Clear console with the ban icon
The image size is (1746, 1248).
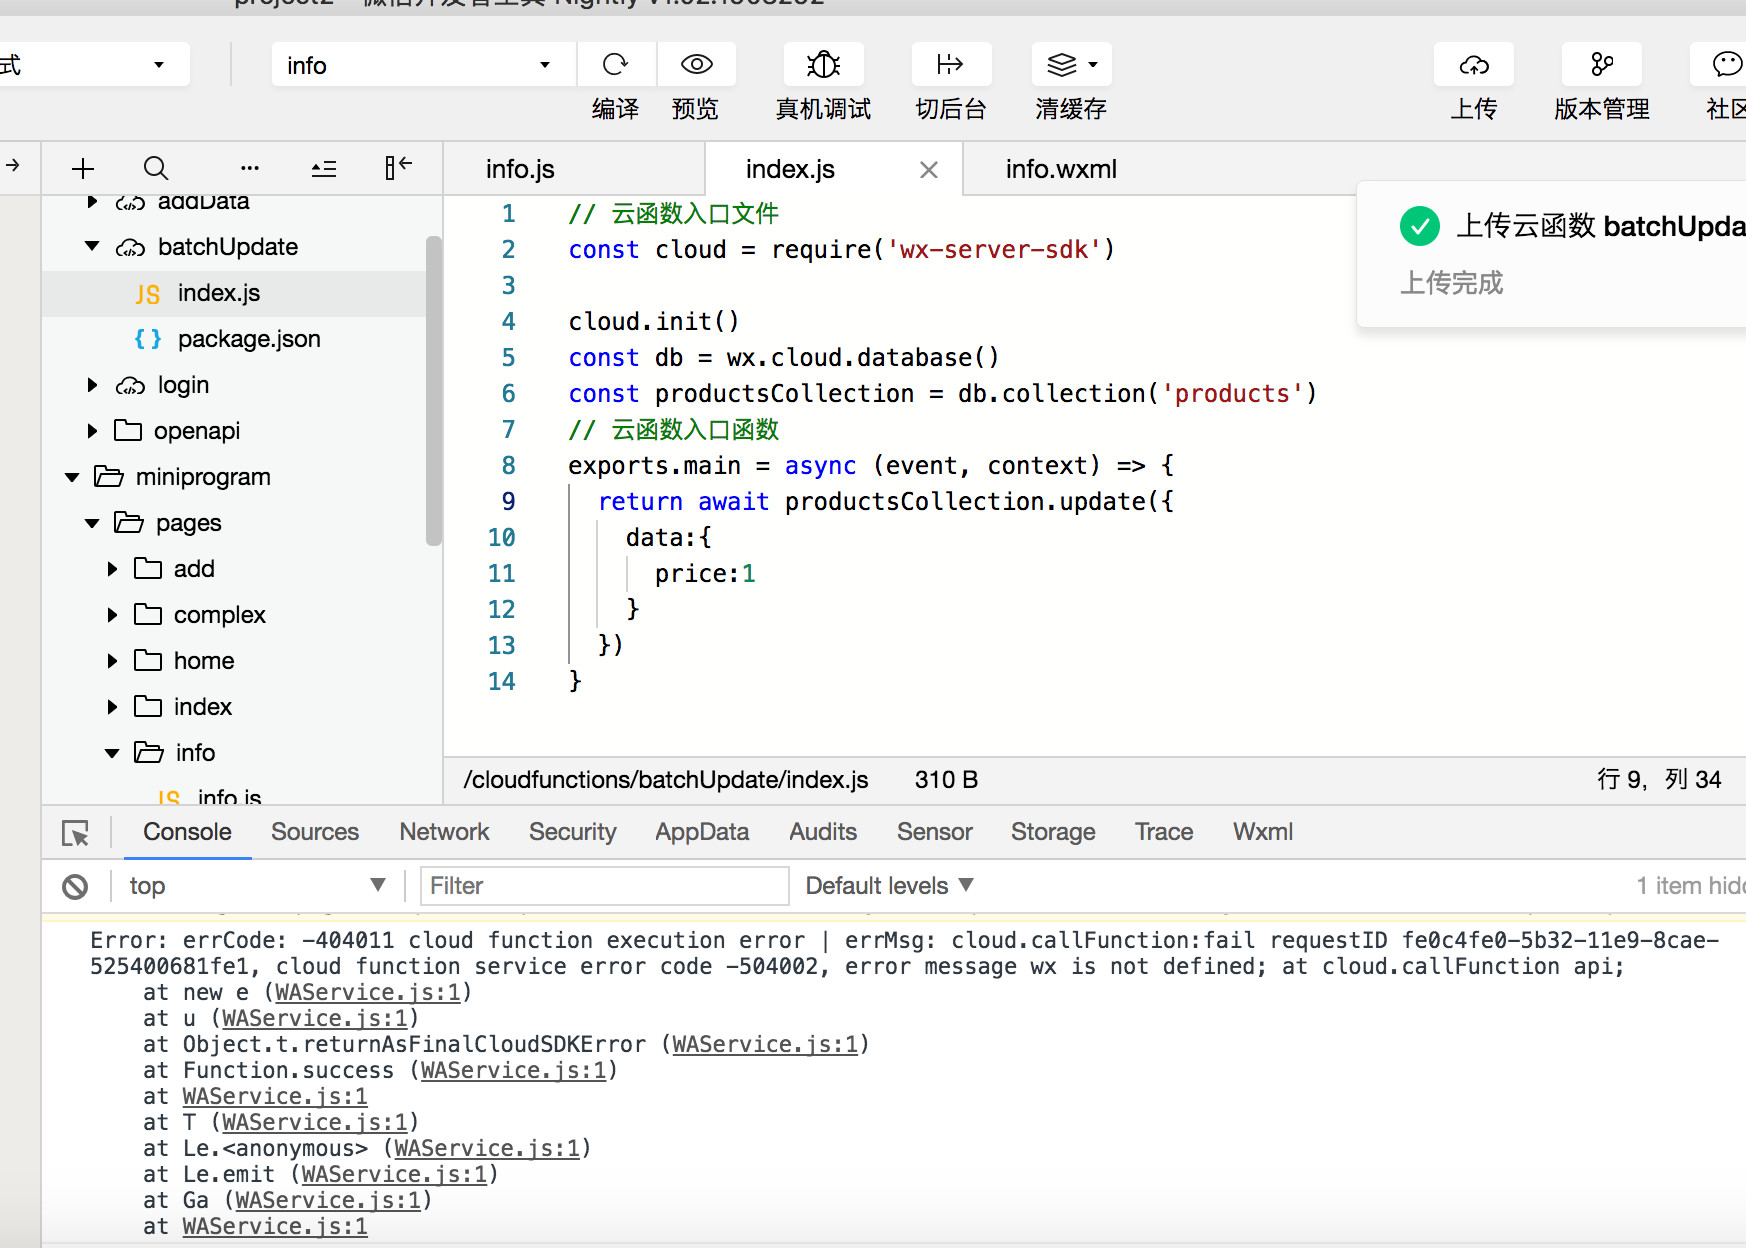click(x=75, y=886)
